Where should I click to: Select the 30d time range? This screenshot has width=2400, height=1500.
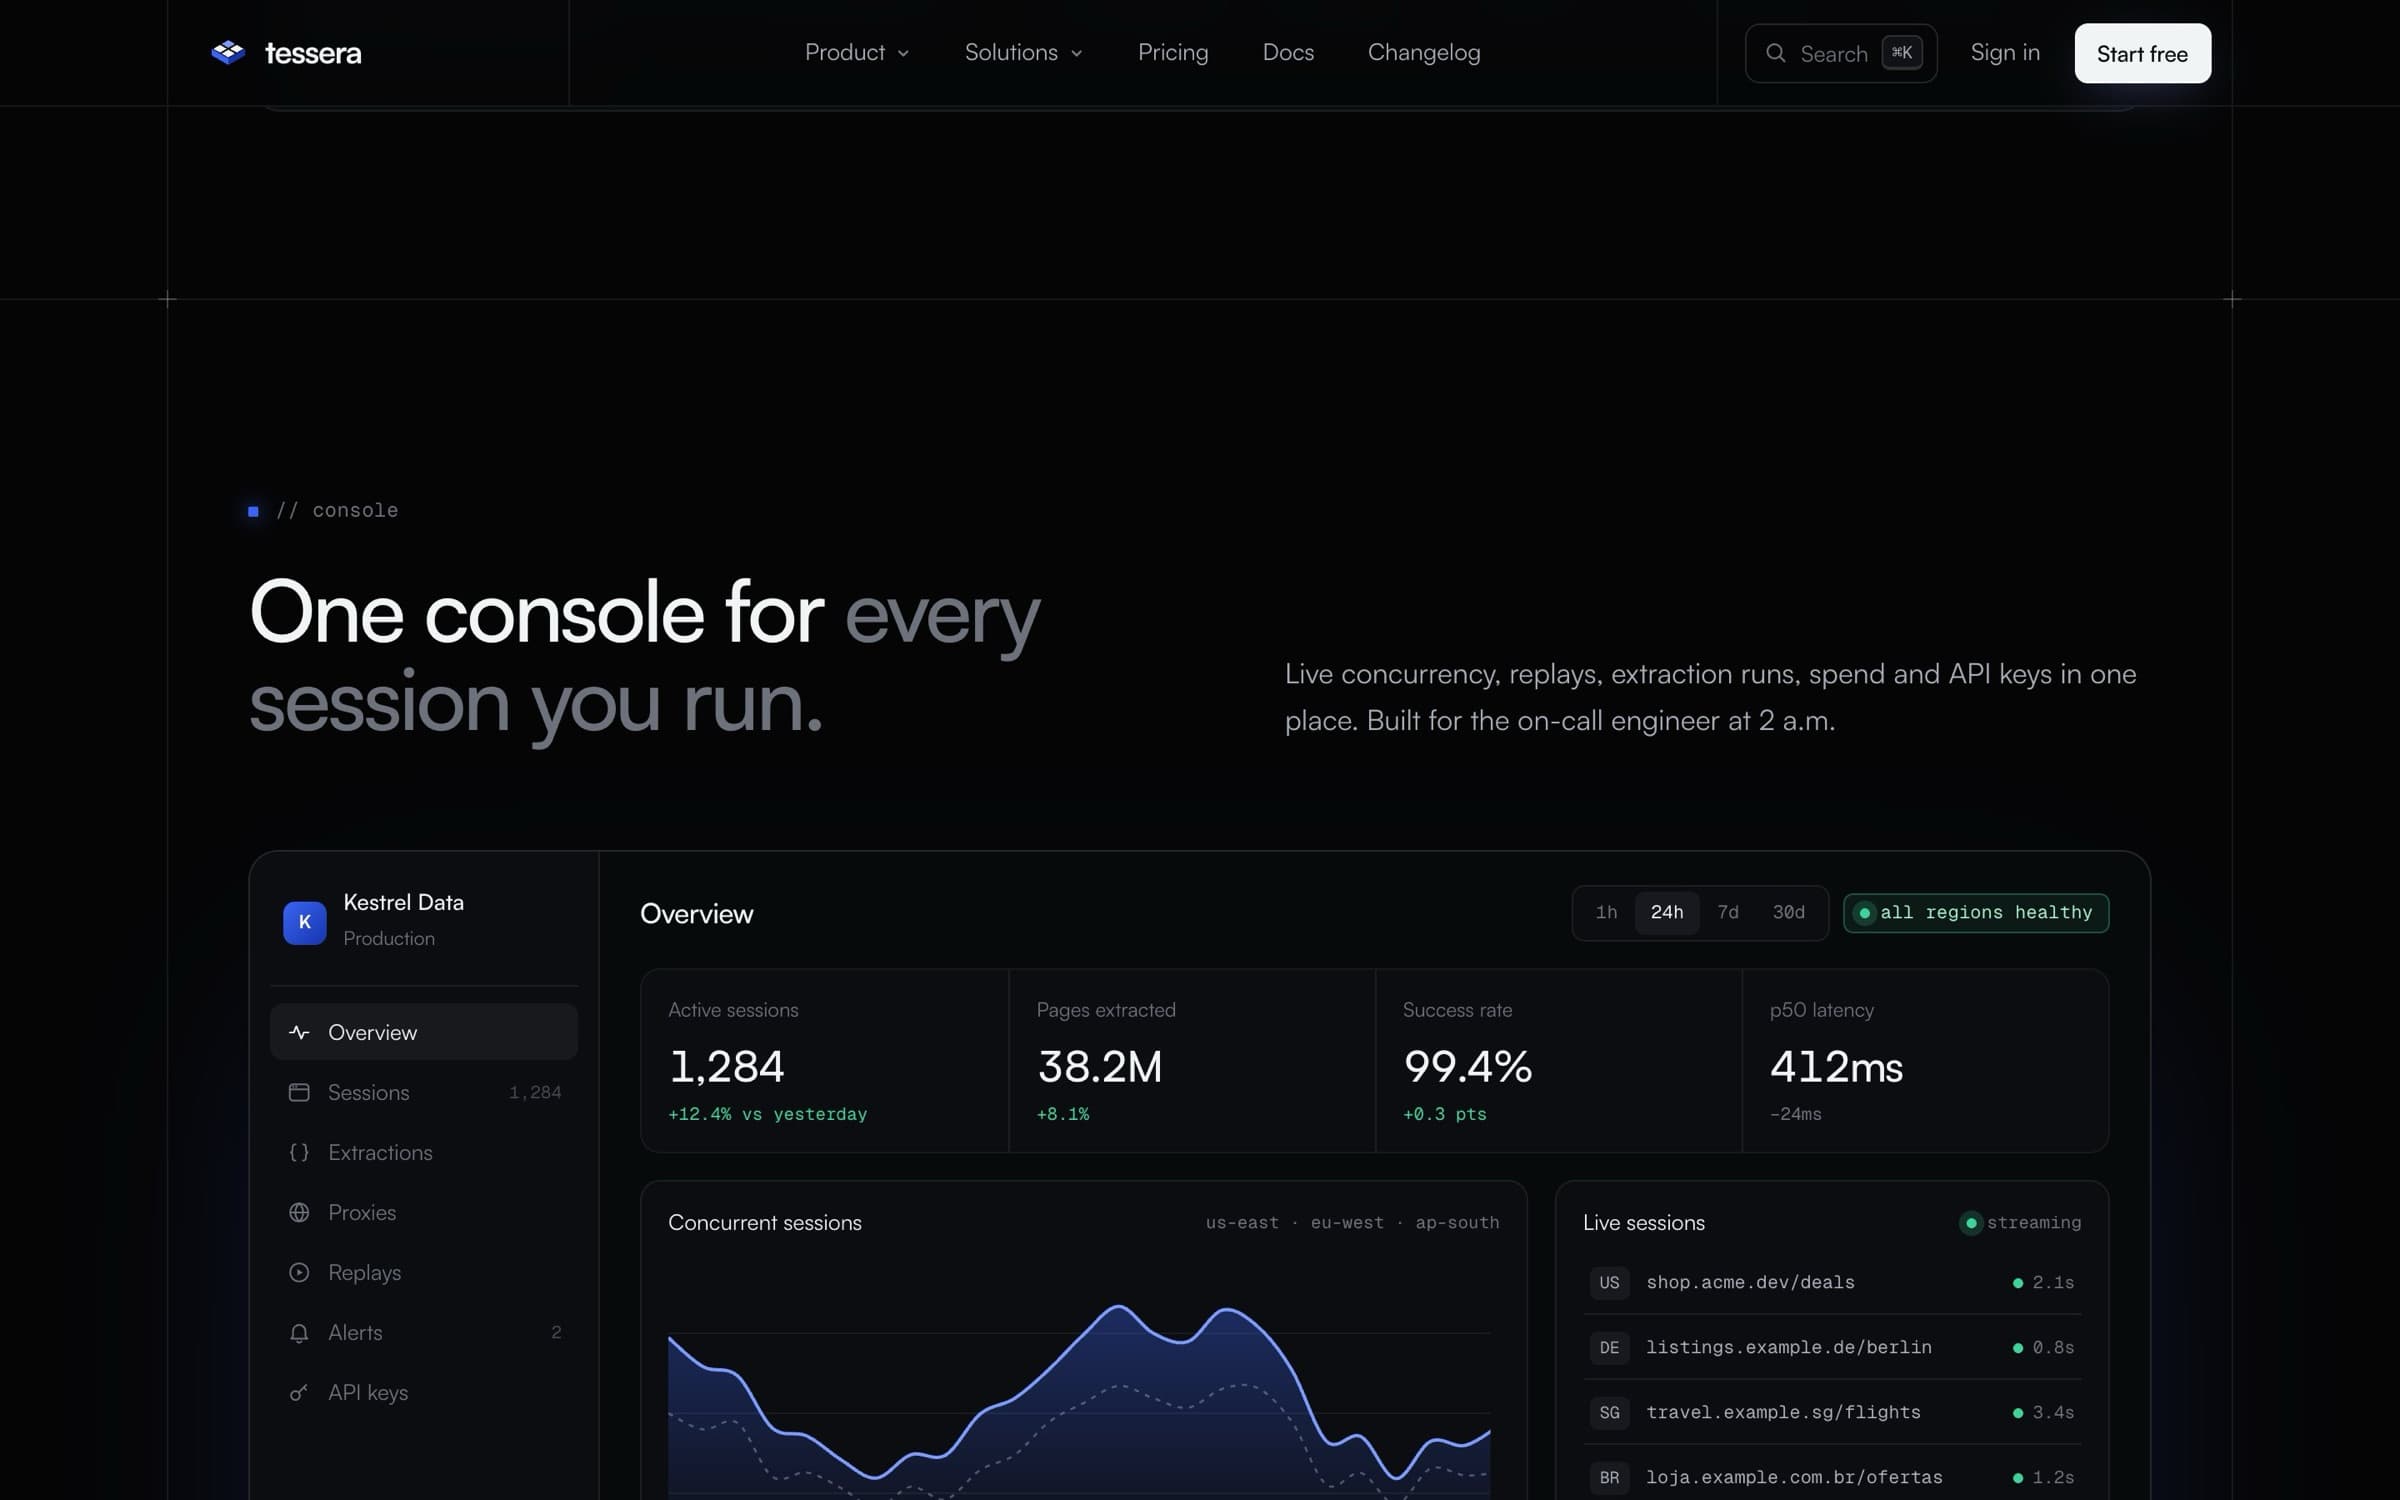(x=1788, y=912)
